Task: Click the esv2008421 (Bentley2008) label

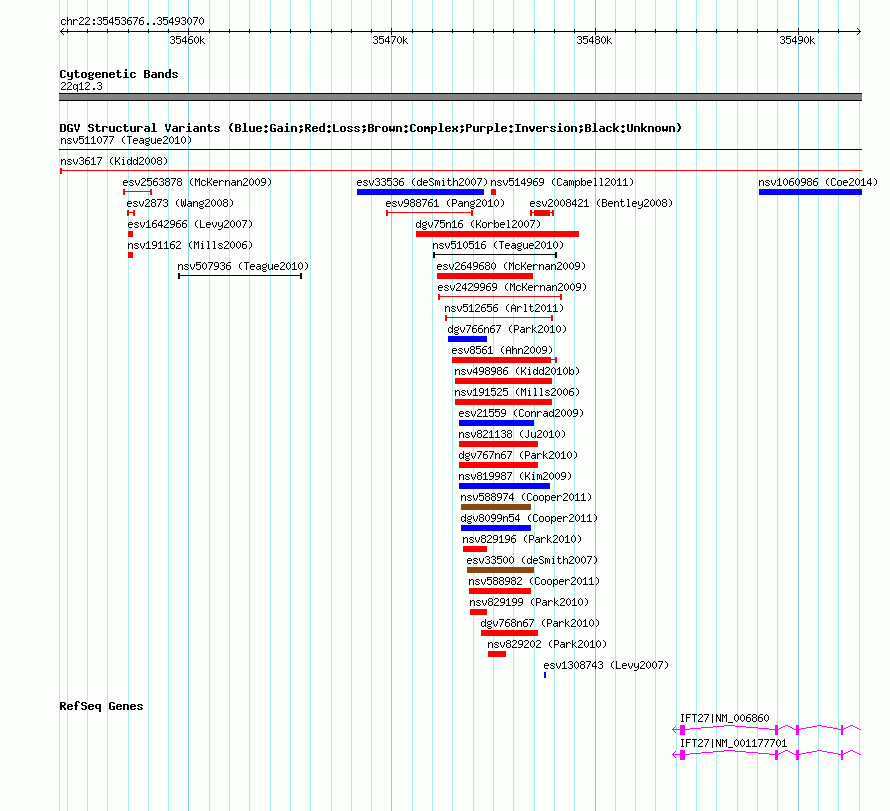Action: 601,203
